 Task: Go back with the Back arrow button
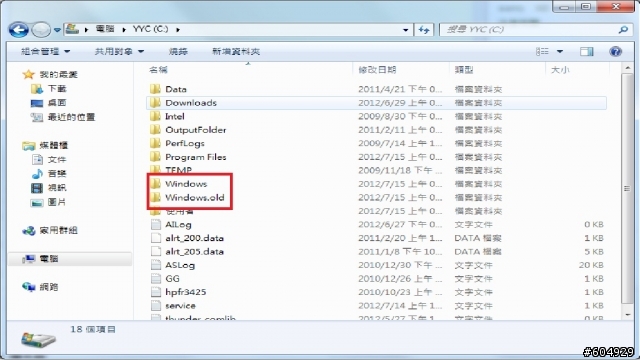click(18, 30)
